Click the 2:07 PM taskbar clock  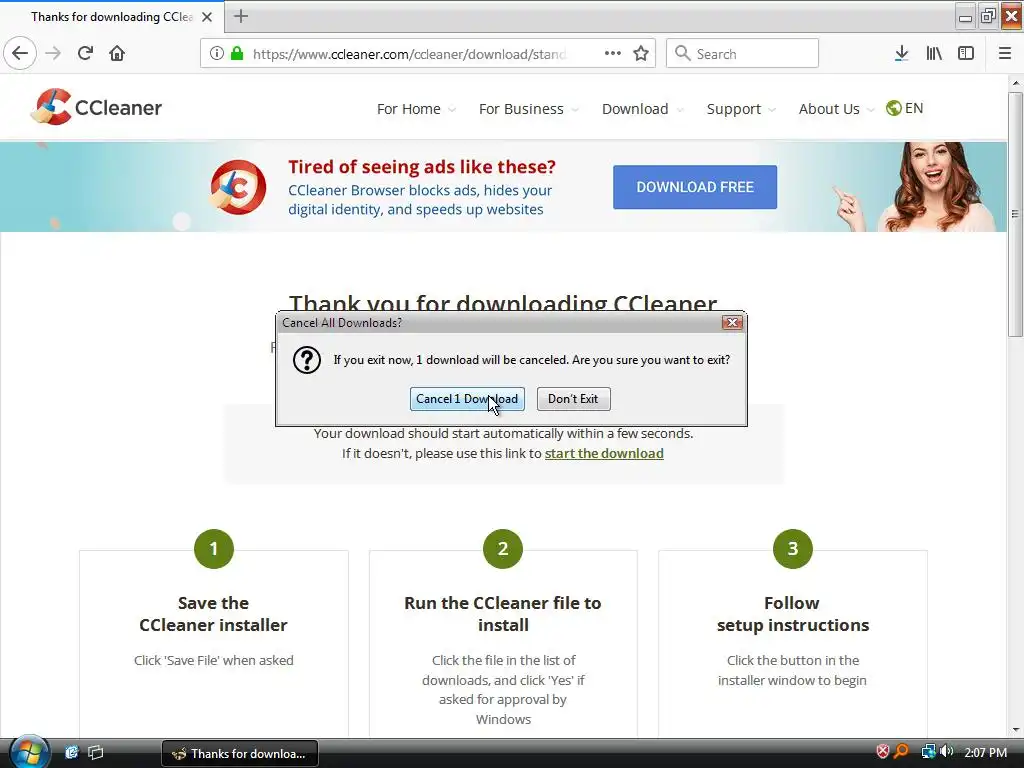tap(985, 752)
